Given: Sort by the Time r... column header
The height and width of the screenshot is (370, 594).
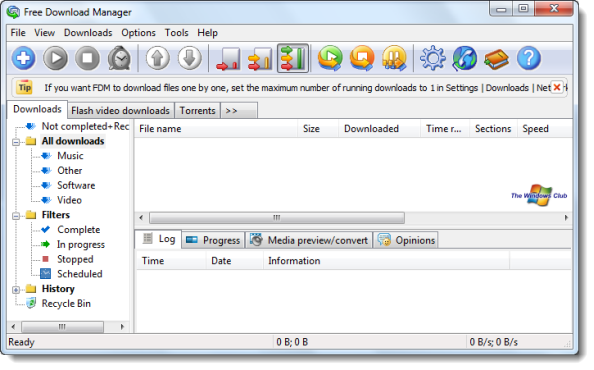Looking at the screenshot, I should point(445,129).
